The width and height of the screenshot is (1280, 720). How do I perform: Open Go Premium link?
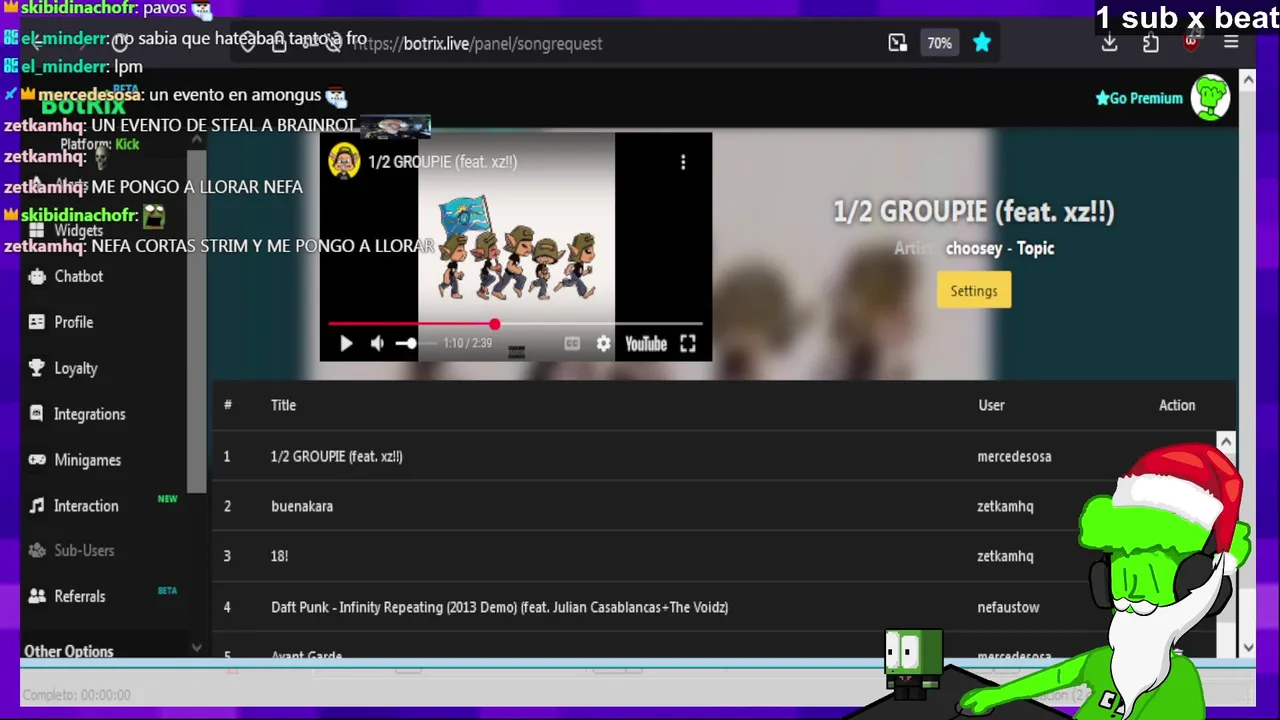click(x=1139, y=98)
